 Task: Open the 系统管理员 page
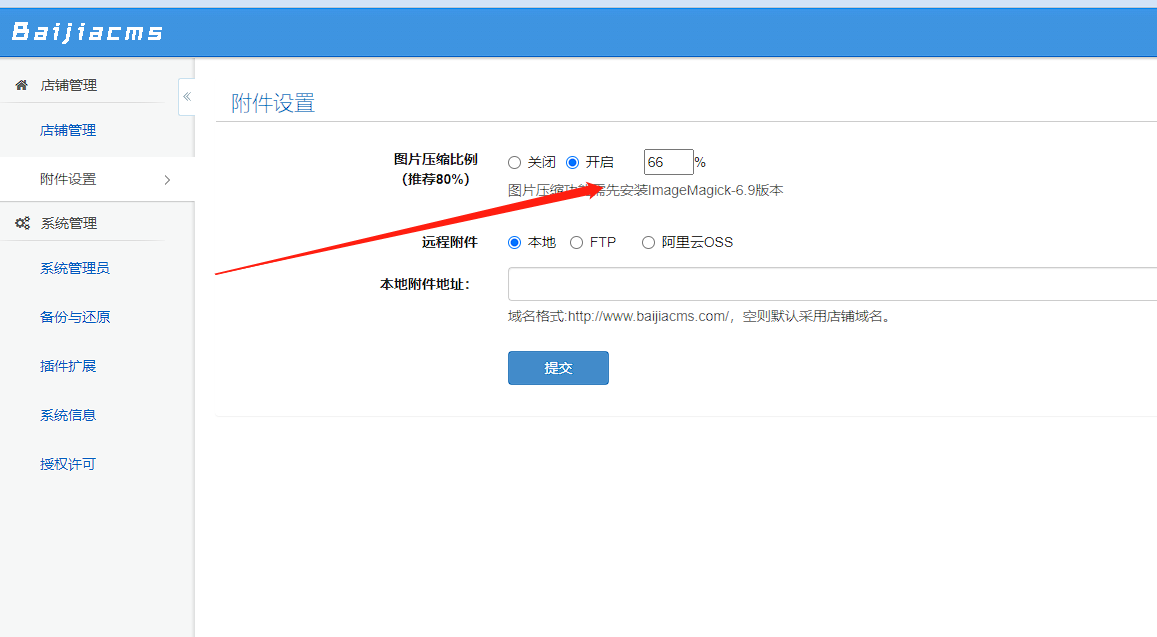pos(67,267)
